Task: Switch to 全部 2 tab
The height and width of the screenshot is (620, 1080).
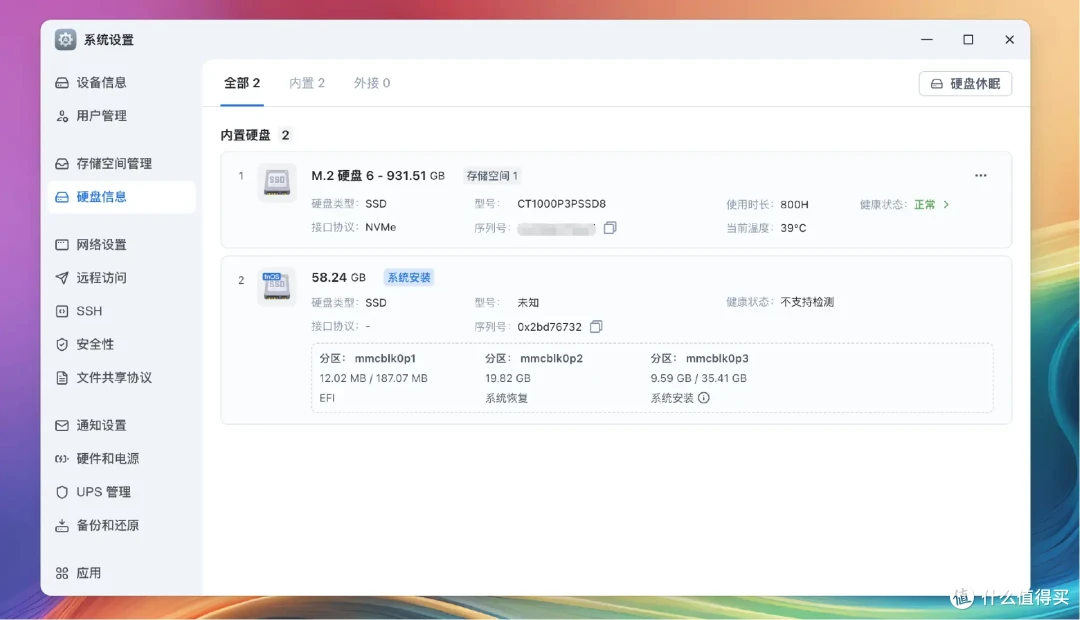Action: (242, 83)
